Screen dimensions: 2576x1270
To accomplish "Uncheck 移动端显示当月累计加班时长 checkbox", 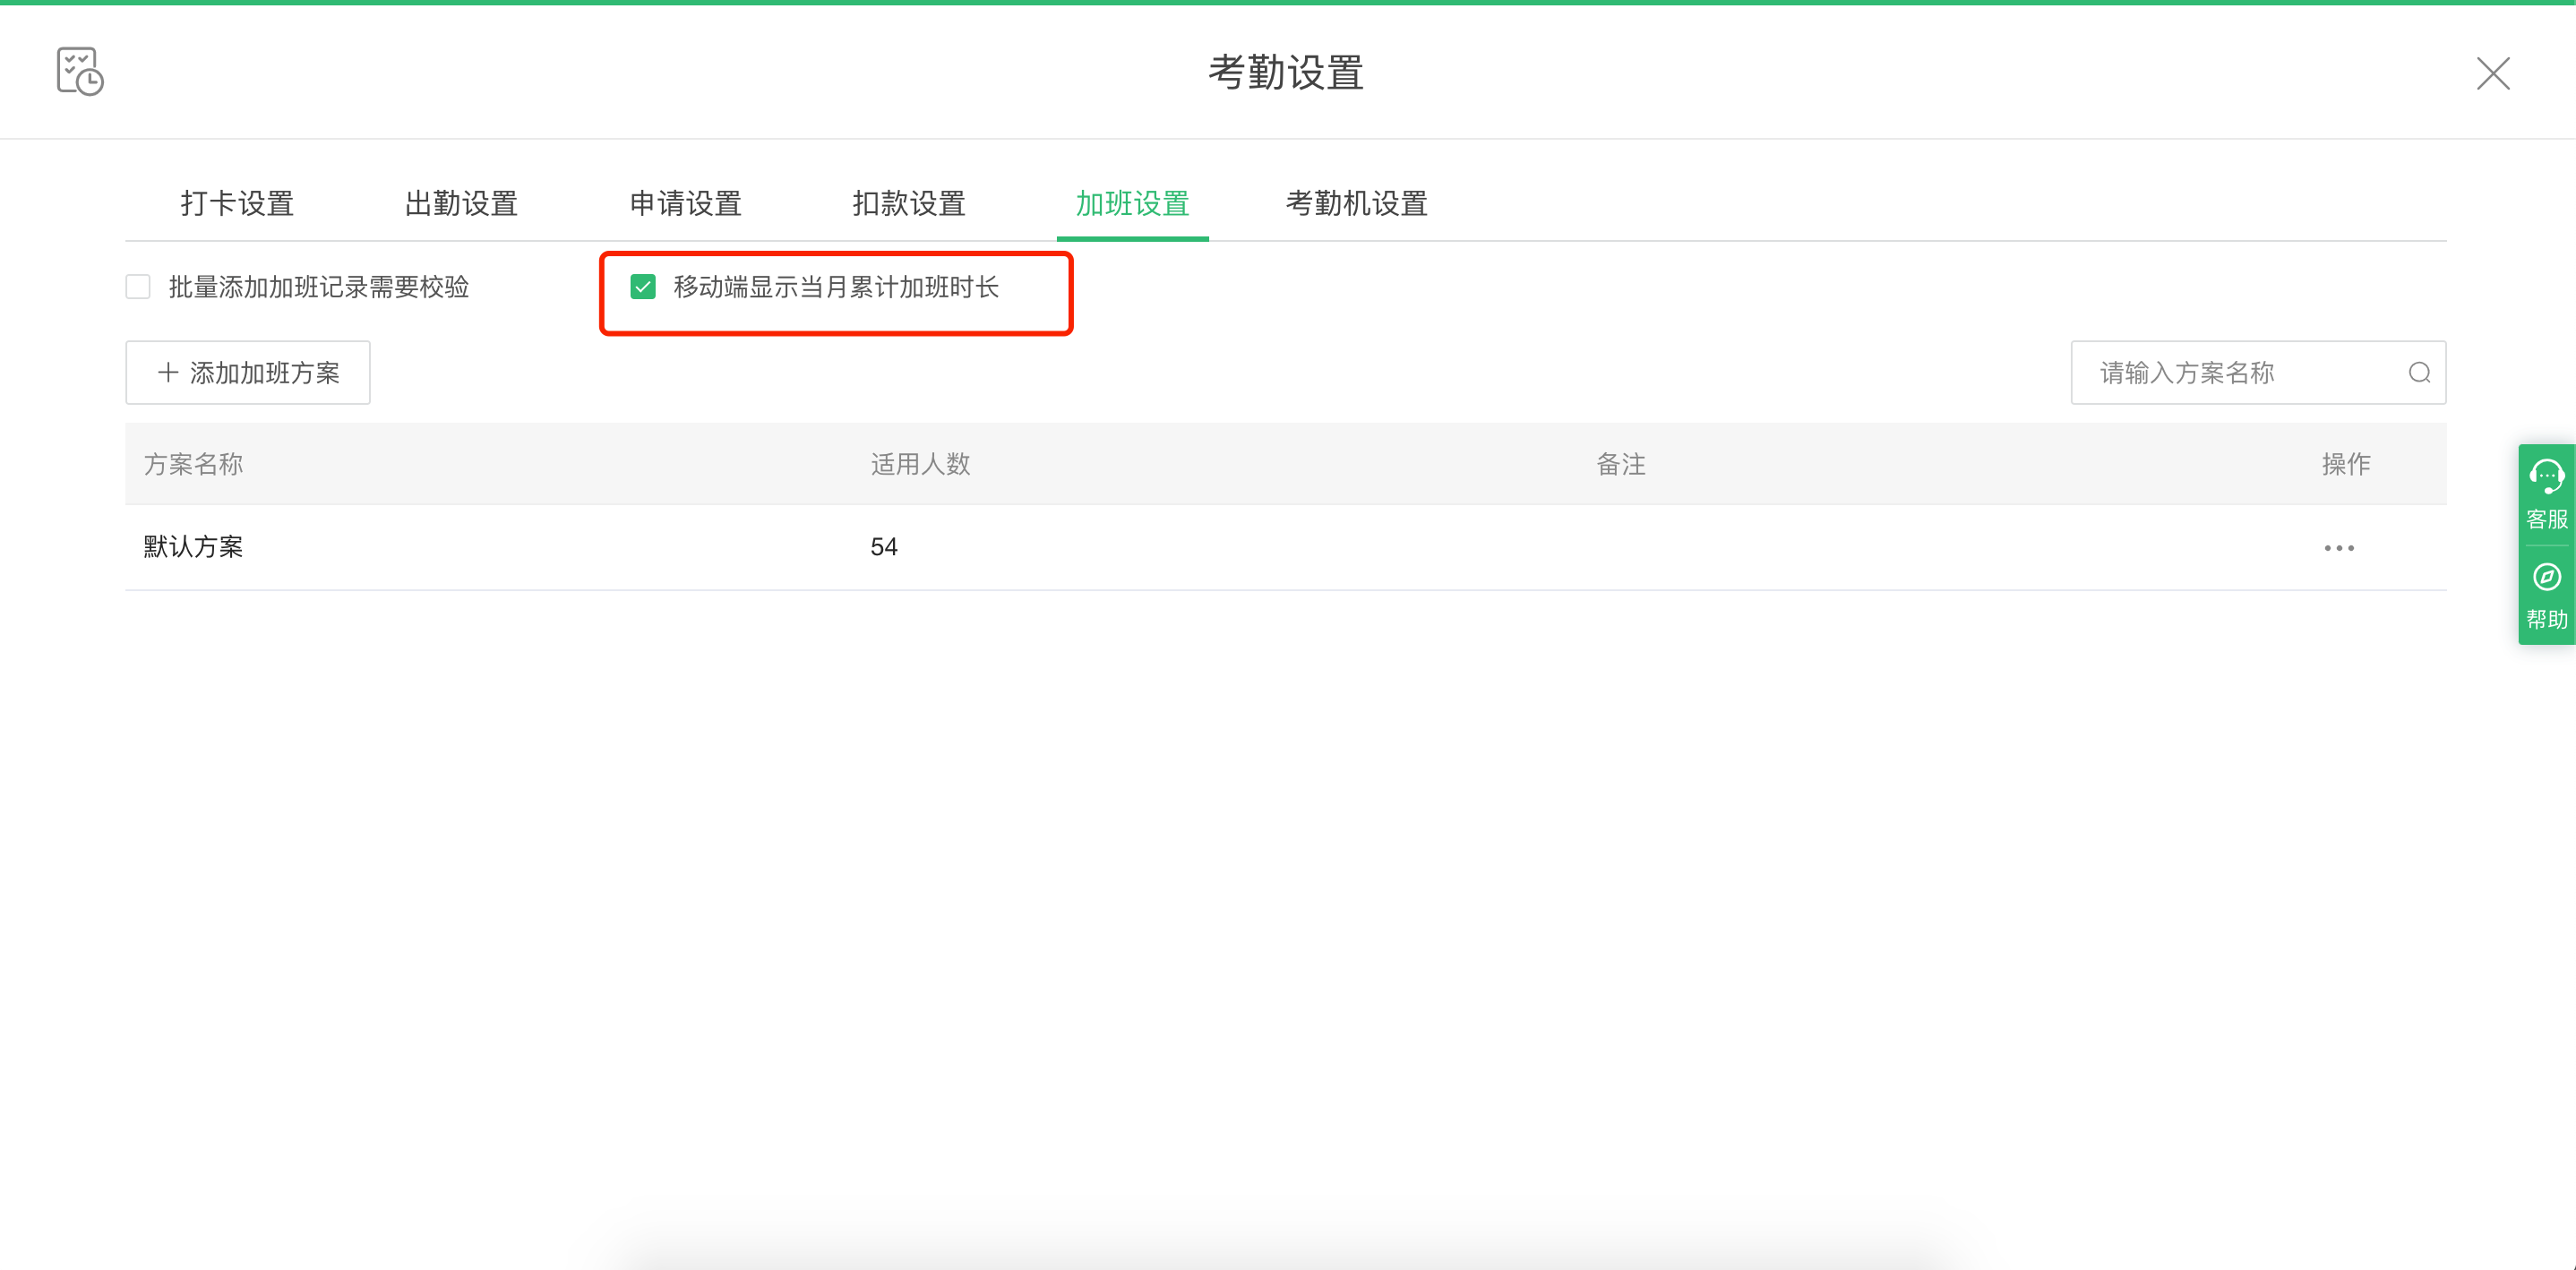I will pyautogui.click(x=643, y=287).
